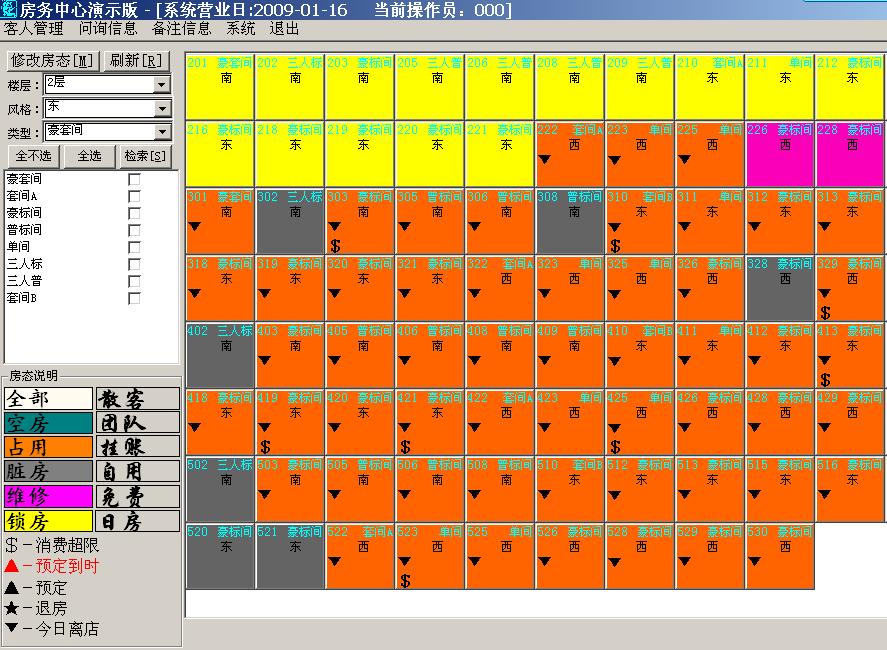
Task: Select gray dirty room 520 tile
Action: click(220, 557)
